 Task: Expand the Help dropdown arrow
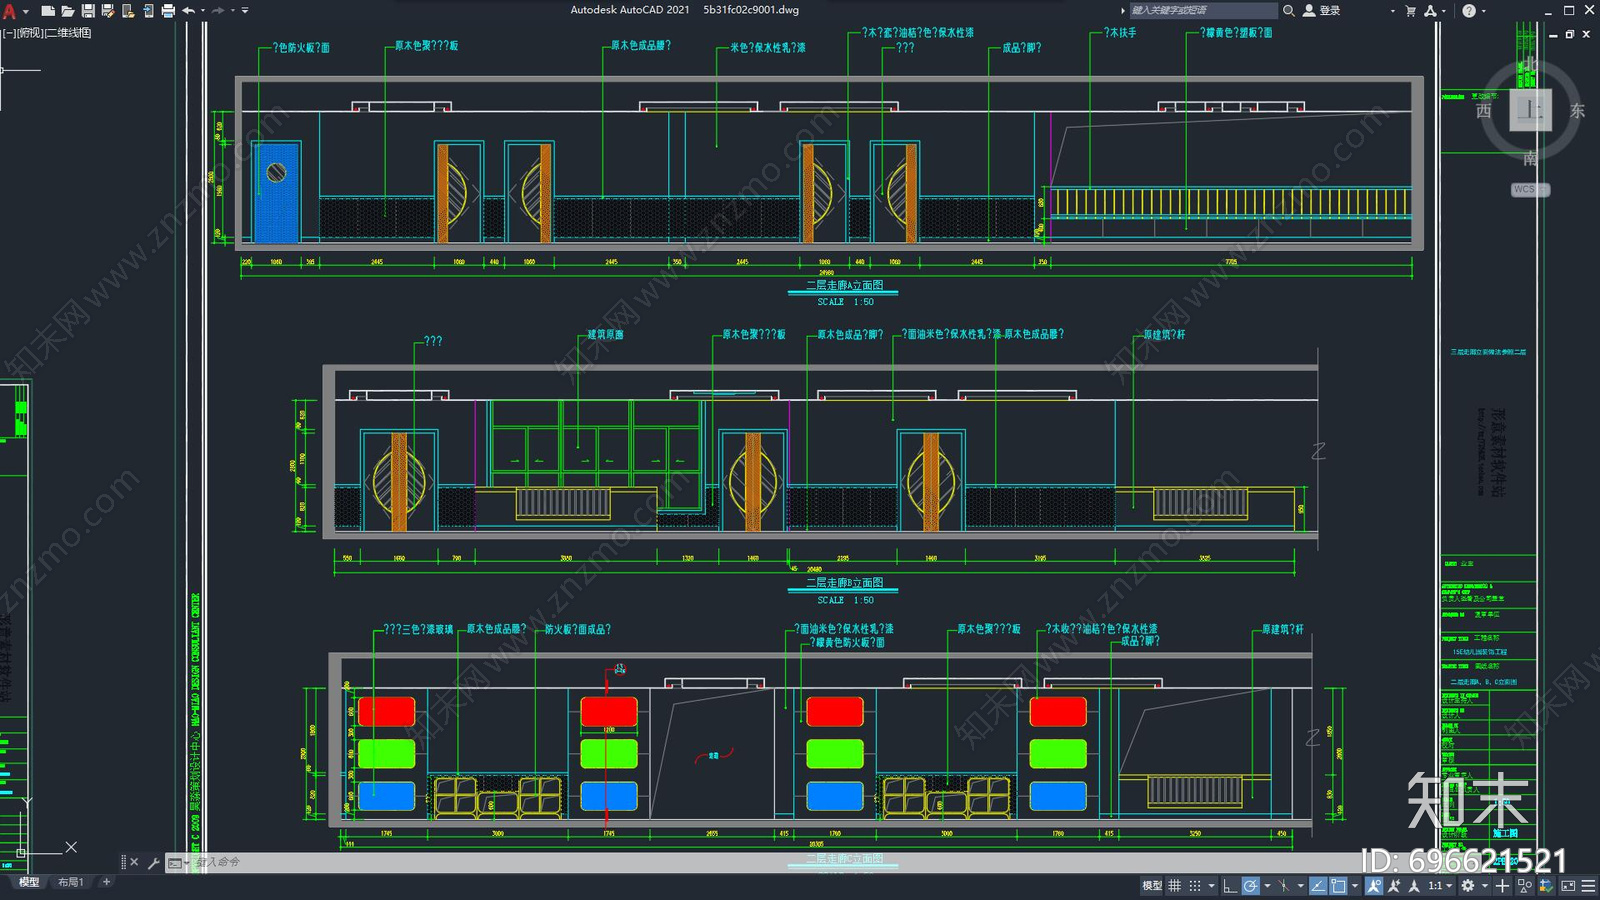click(1483, 11)
